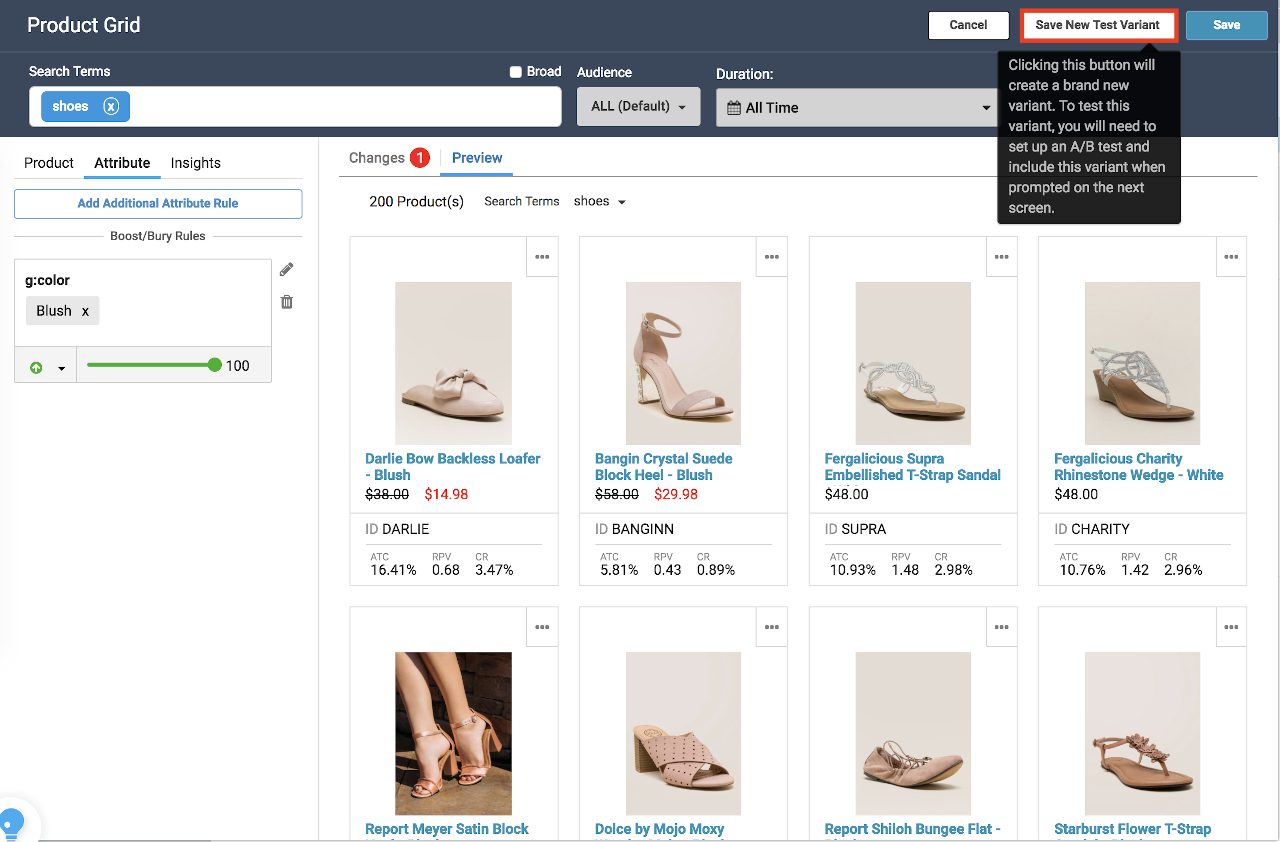Click the calendar icon in Duration field
Viewport: 1280px width, 842px height.
point(734,108)
